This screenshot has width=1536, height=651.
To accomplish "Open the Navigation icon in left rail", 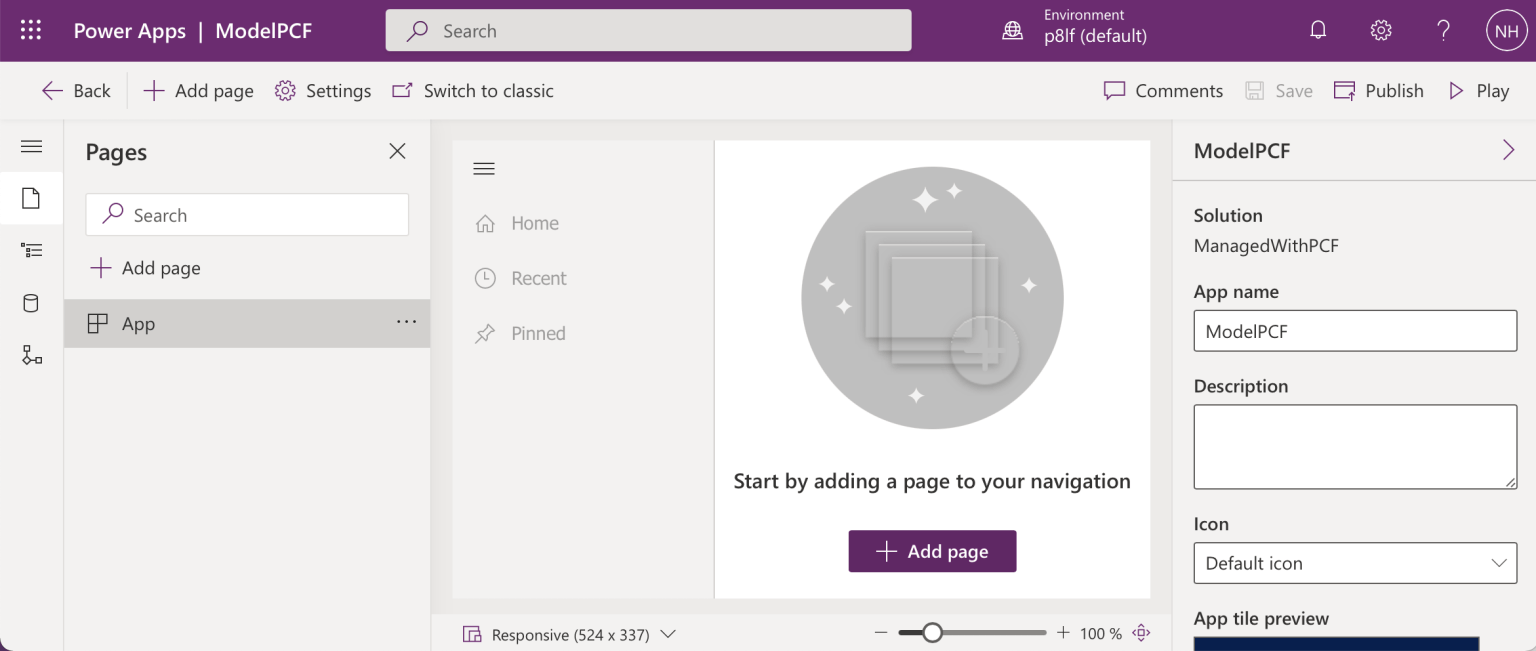I will click(x=31, y=250).
